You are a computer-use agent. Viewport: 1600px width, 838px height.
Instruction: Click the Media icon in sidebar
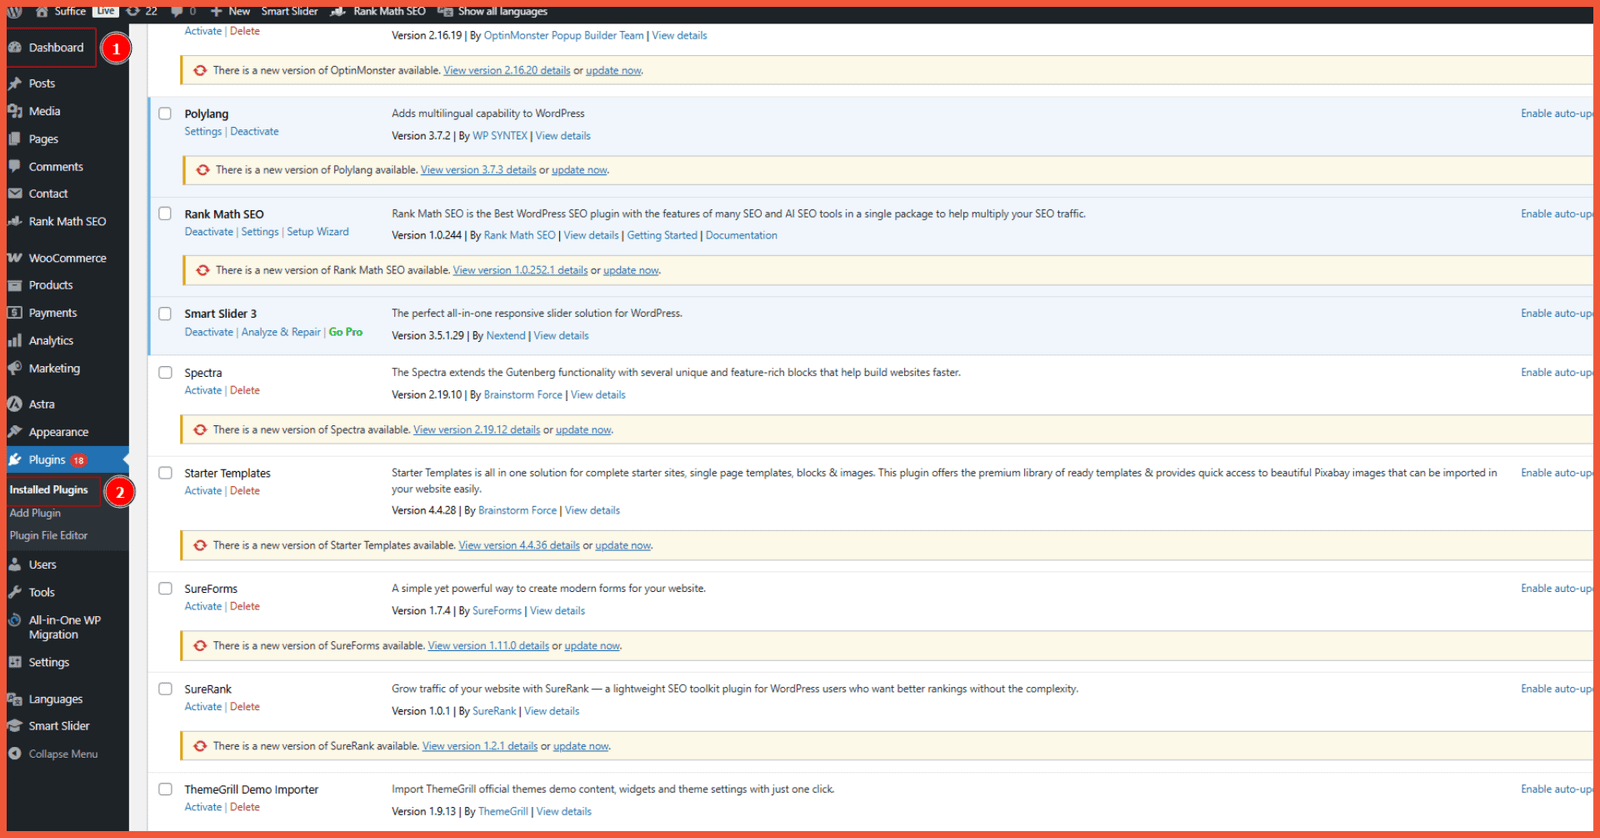[15, 111]
